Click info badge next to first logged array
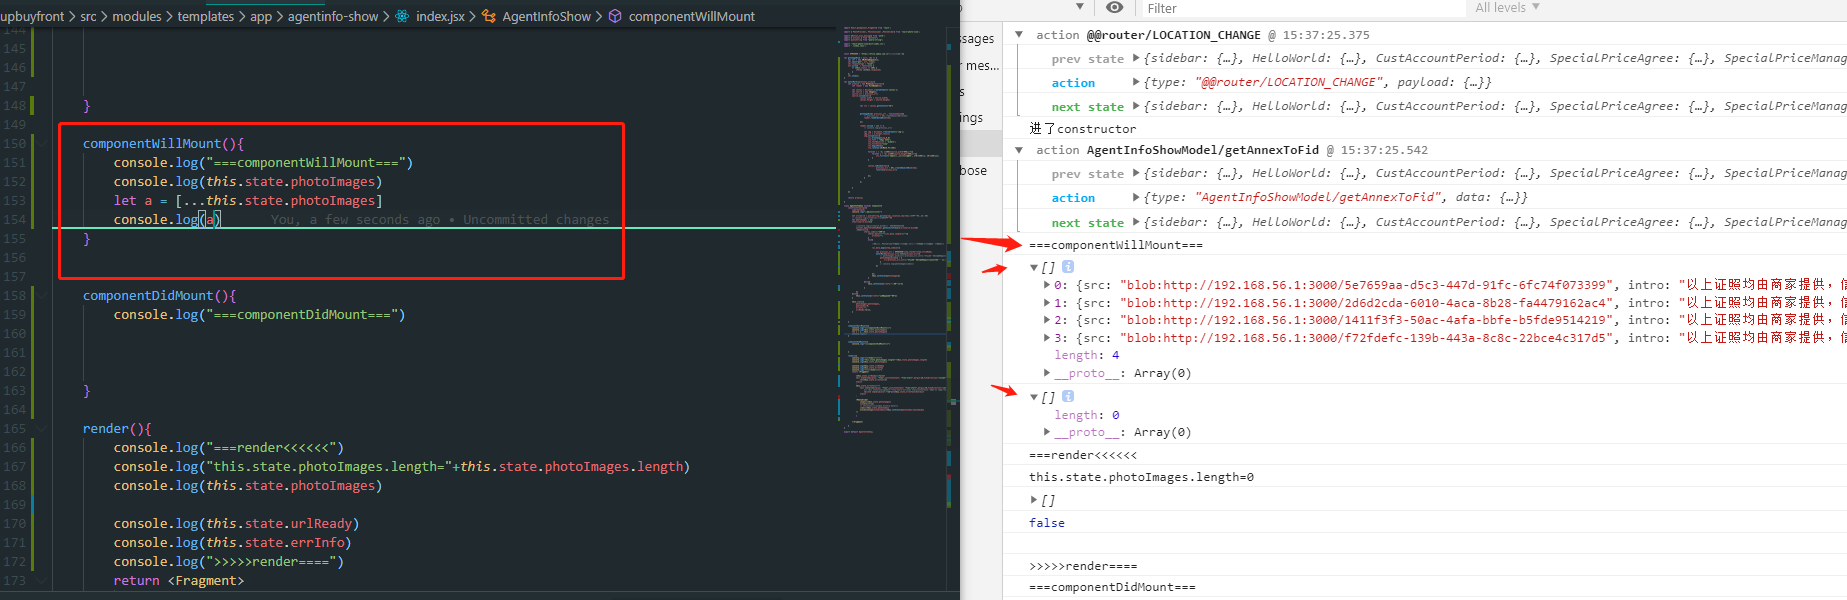 (x=1068, y=267)
